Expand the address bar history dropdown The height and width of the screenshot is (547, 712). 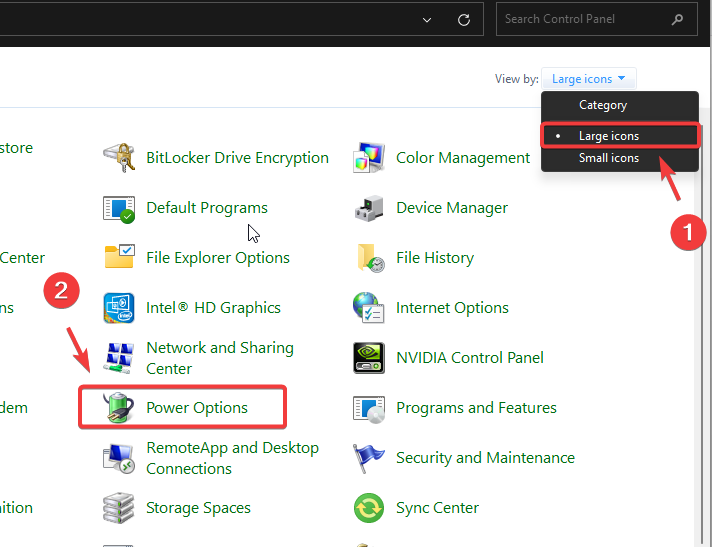[x=427, y=20]
